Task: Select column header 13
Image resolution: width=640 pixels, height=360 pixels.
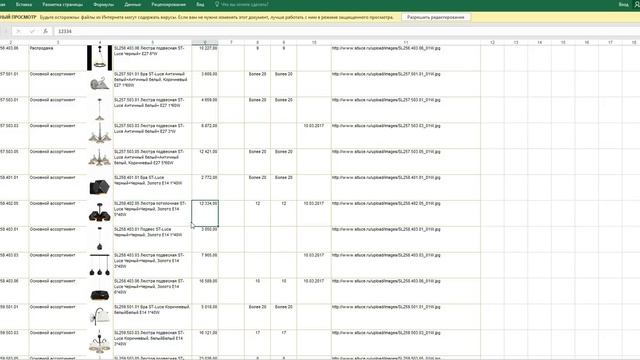Action: [516, 42]
